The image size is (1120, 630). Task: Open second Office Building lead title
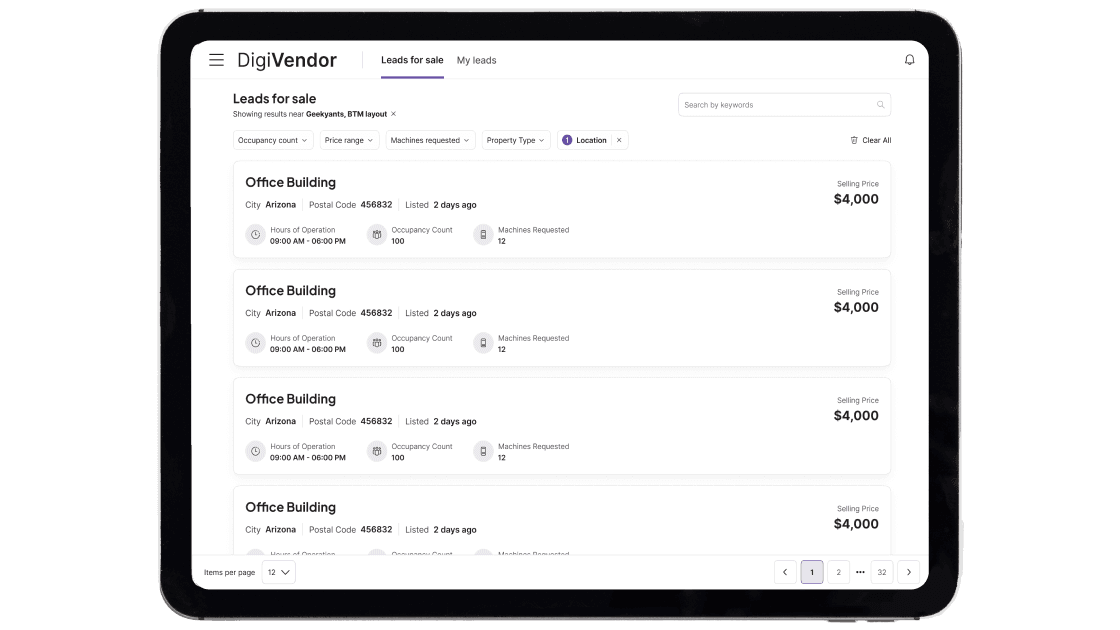tap(291, 291)
